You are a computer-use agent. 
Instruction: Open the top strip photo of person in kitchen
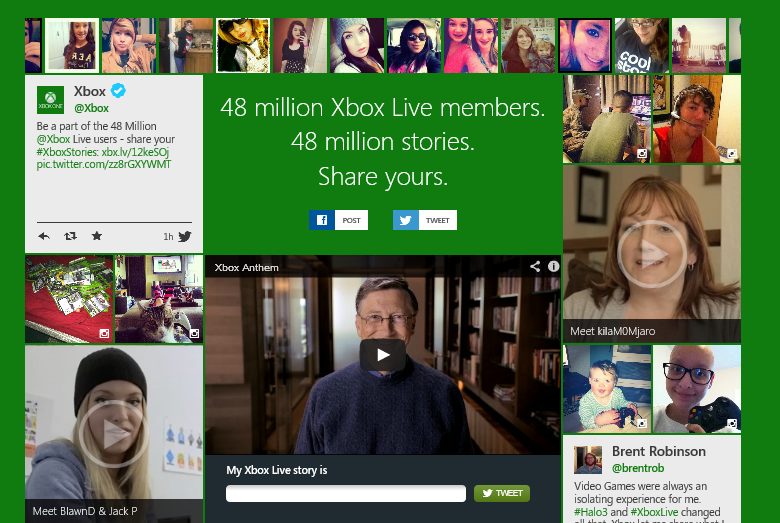(x=186, y=45)
